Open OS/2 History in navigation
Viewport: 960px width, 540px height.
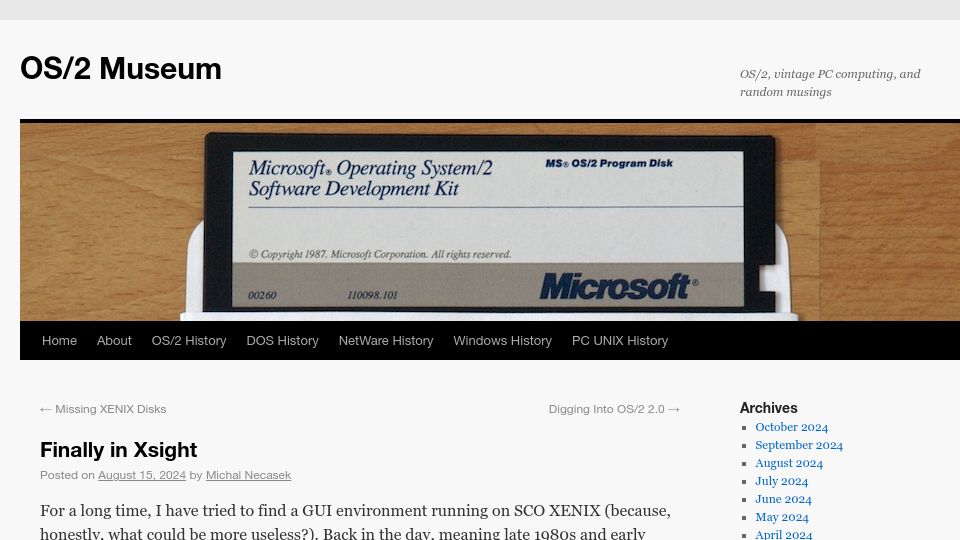(189, 340)
